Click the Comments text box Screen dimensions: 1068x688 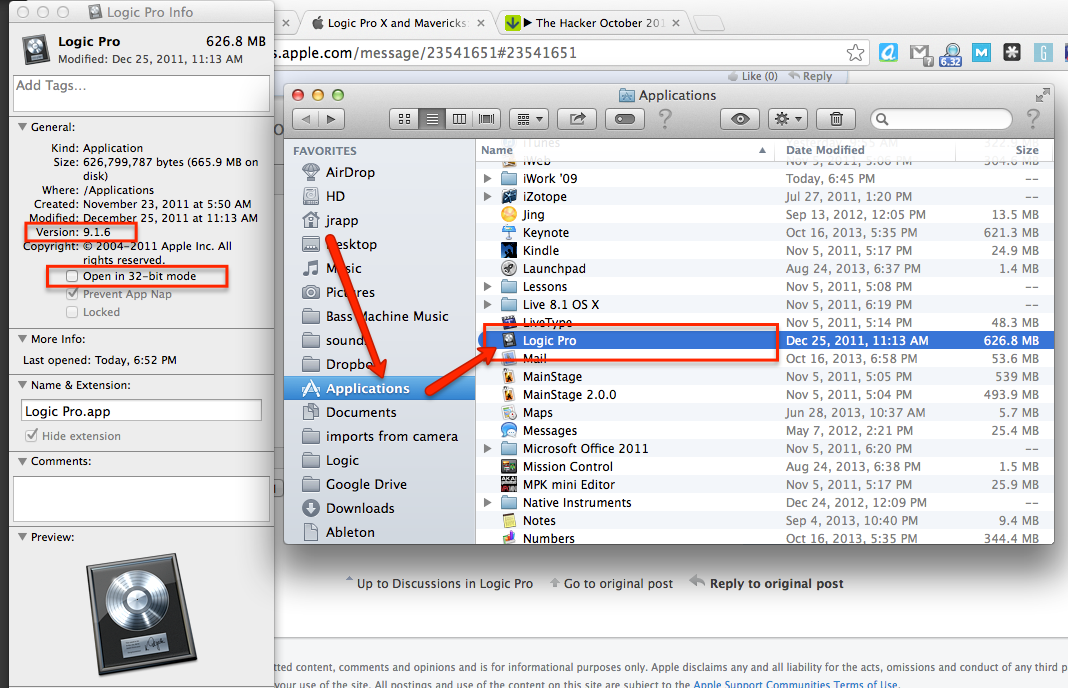142,499
